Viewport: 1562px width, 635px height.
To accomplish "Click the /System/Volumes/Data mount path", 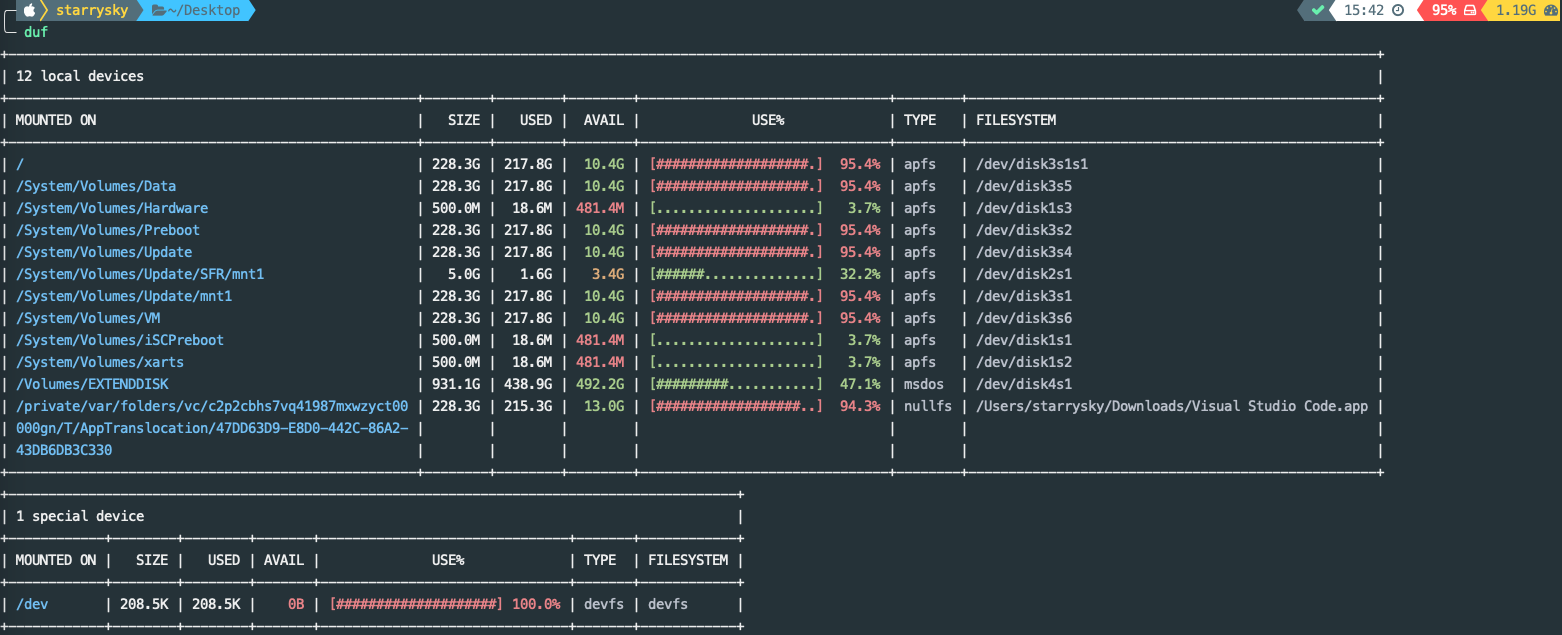I will (x=96, y=186).
